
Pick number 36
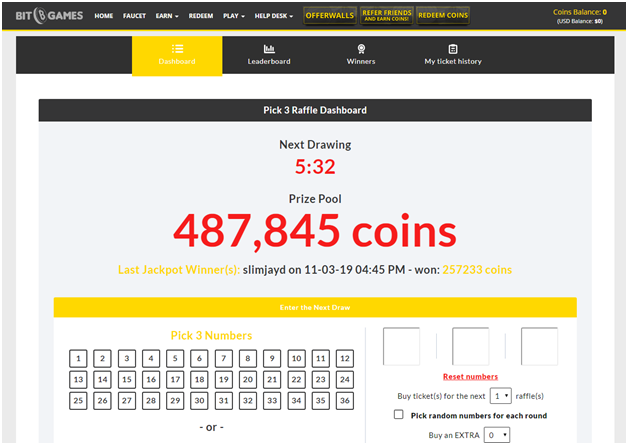click(x=345, y=401)
